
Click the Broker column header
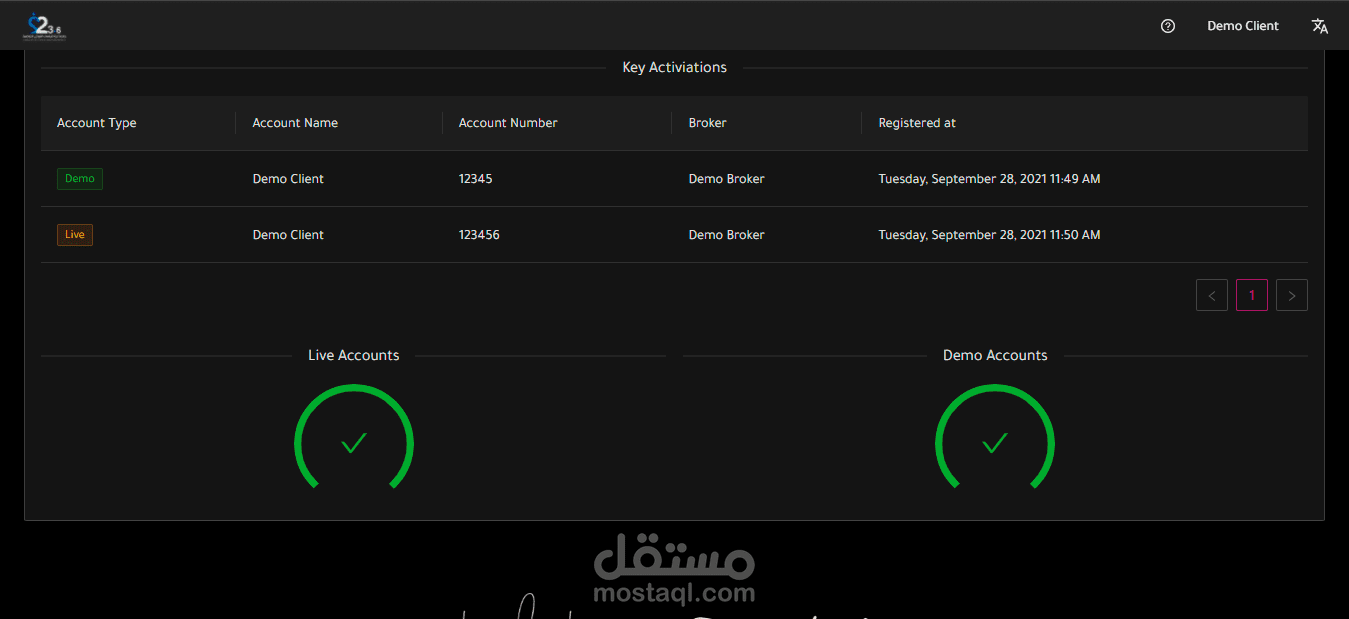click(707, 122)
